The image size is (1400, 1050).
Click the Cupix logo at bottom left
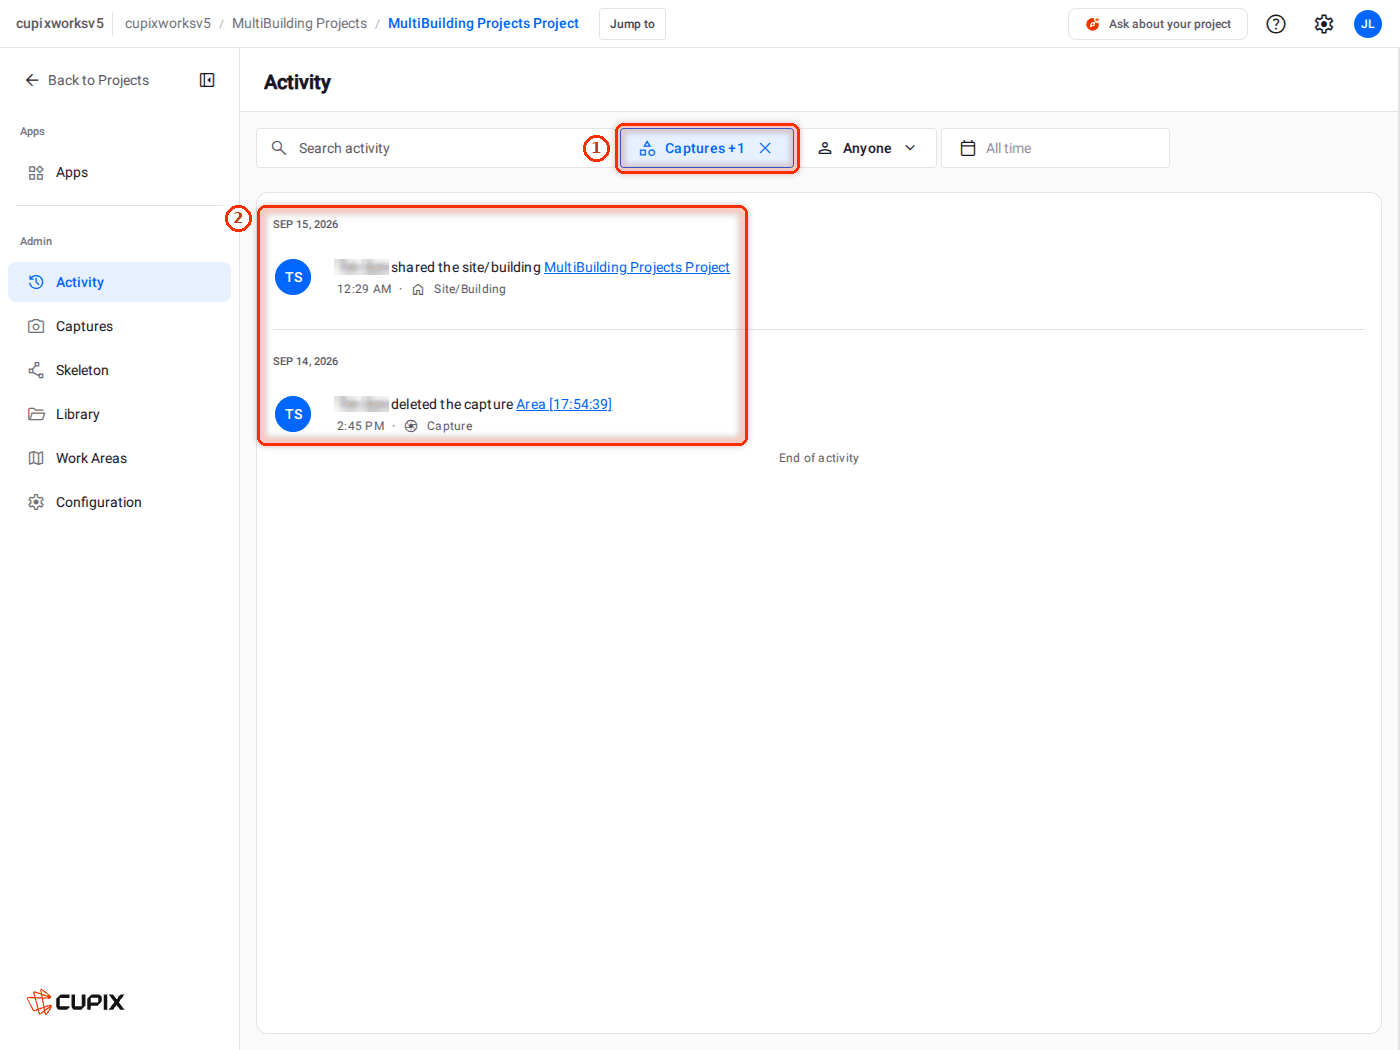pos(76,1001)
